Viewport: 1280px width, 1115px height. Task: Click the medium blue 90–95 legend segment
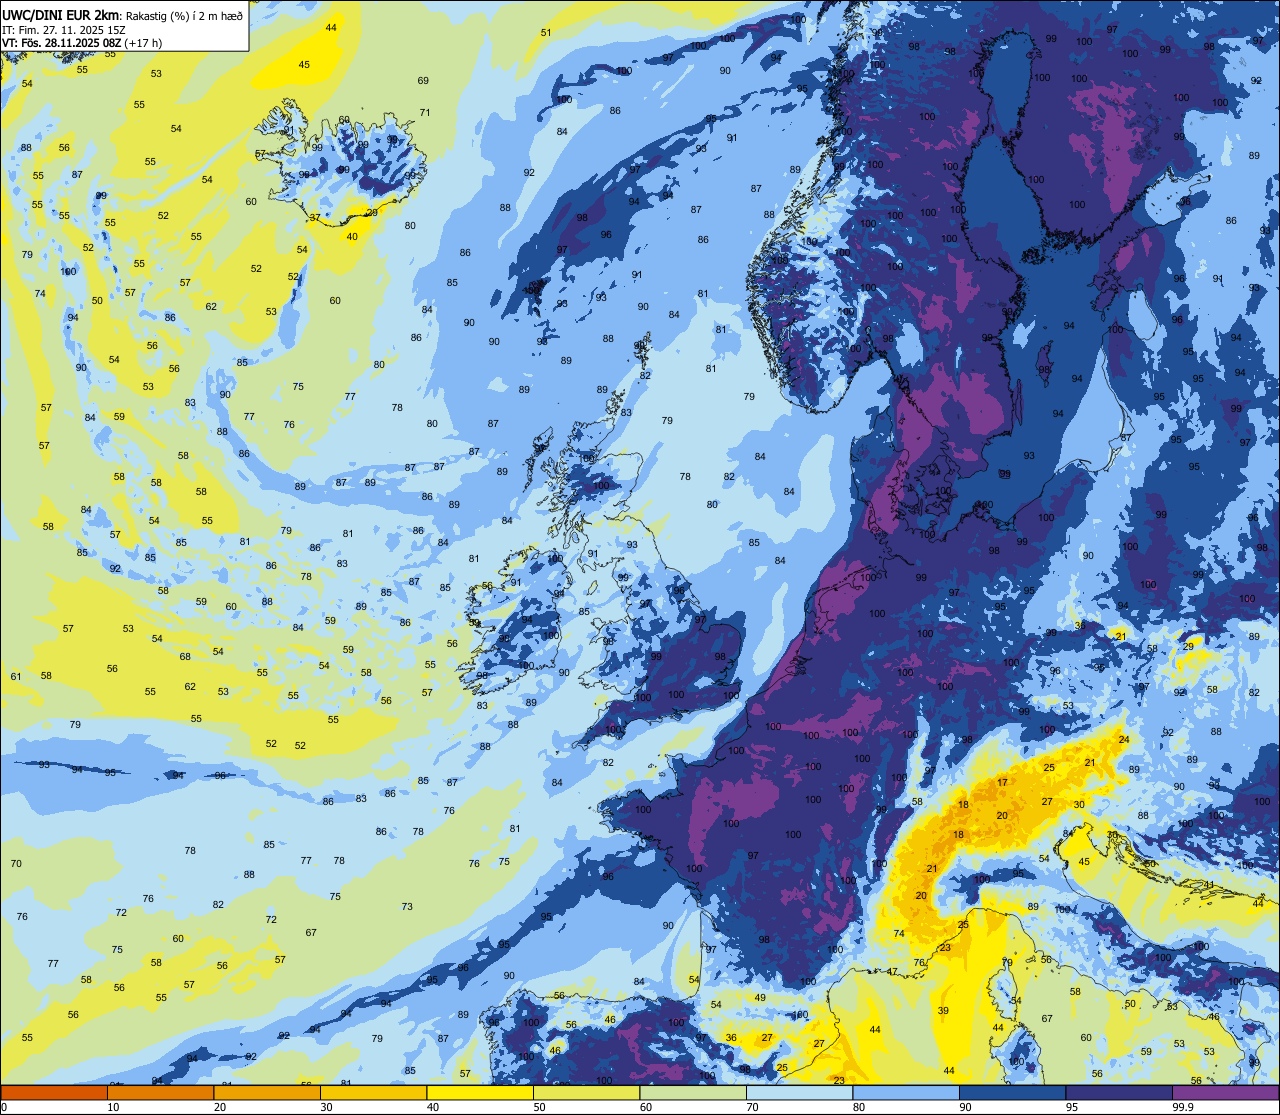click(1012, 1092)
